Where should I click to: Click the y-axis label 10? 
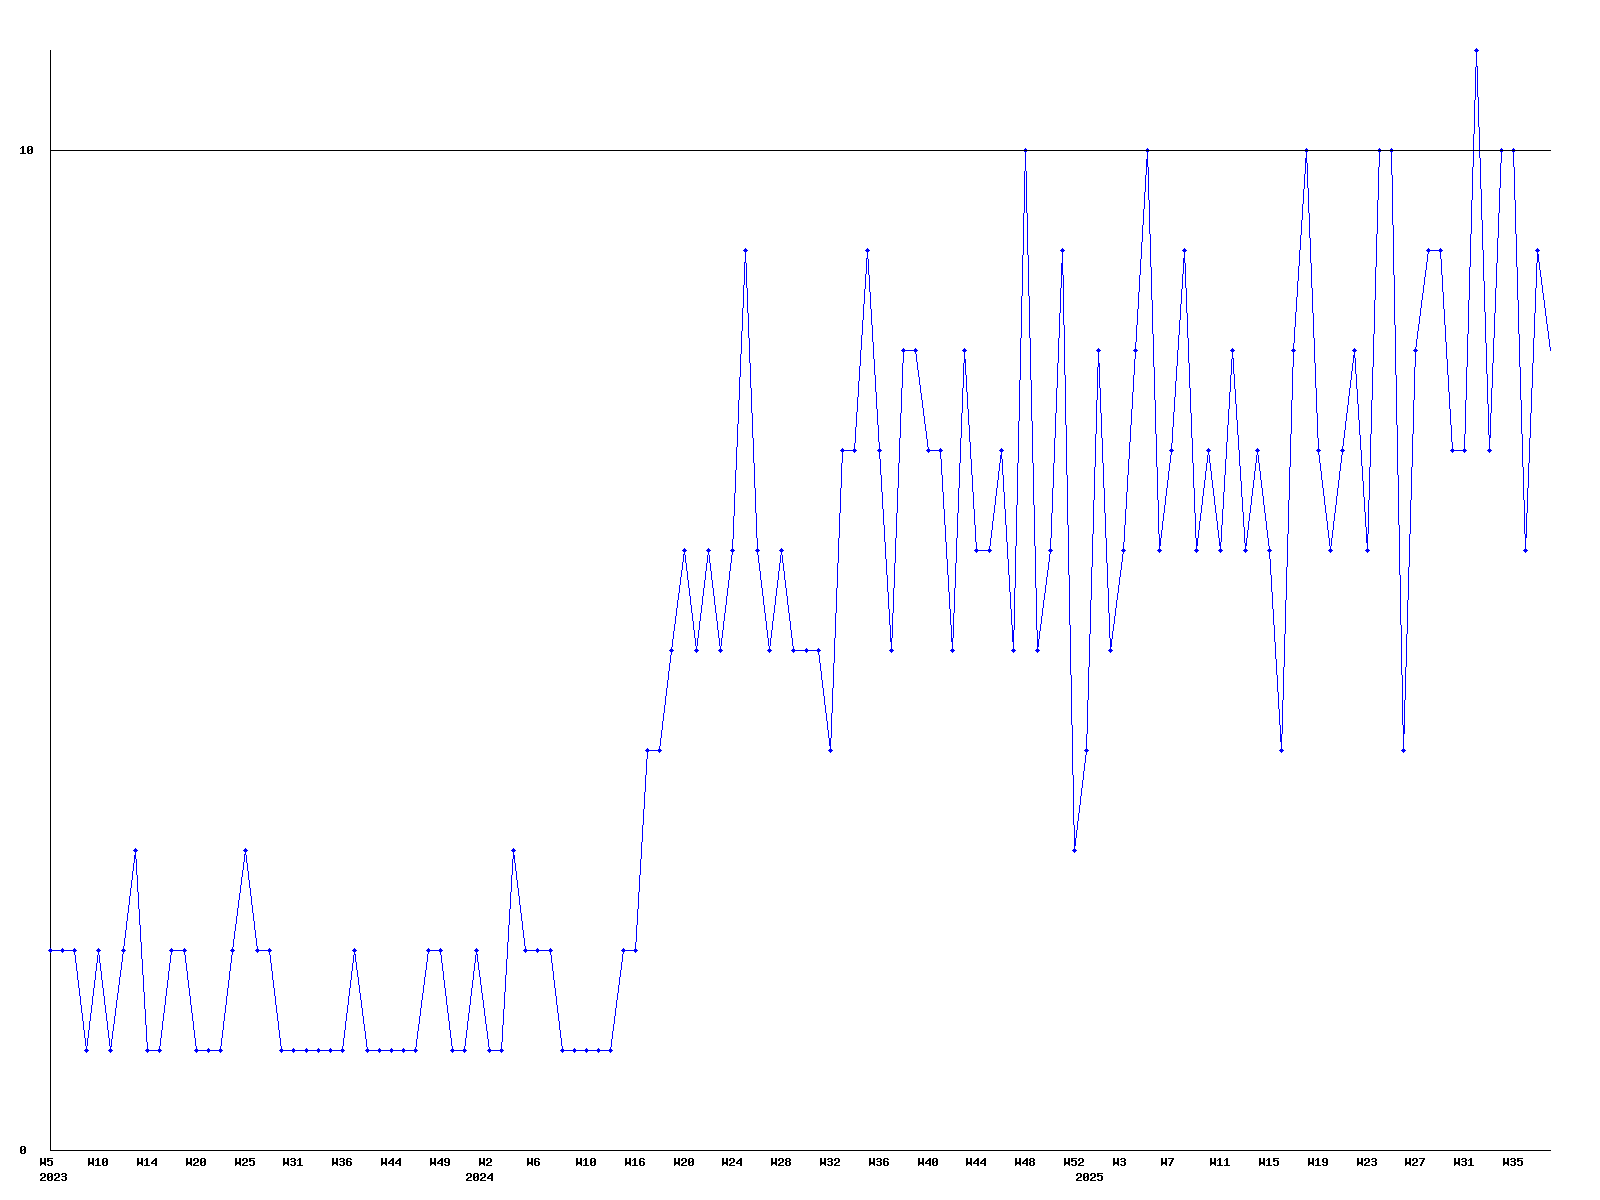click(27, 150)
